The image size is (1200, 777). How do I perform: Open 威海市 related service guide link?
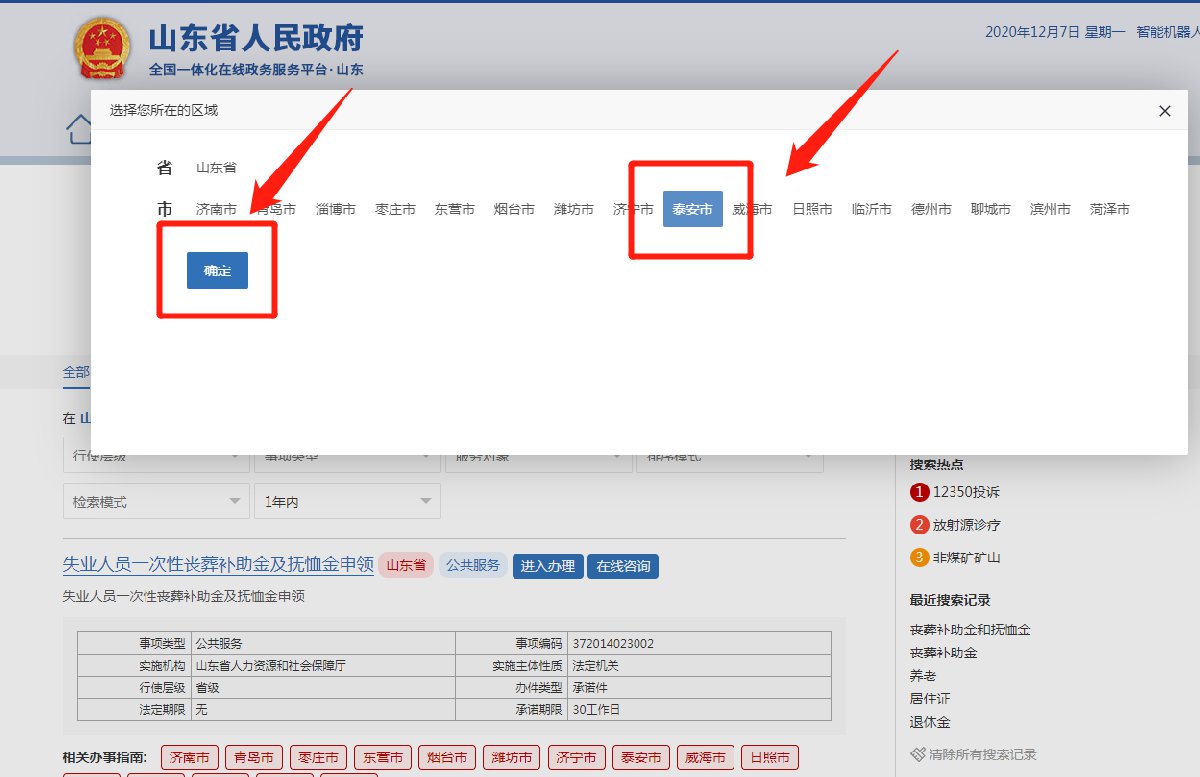click(x=706, y=758)
